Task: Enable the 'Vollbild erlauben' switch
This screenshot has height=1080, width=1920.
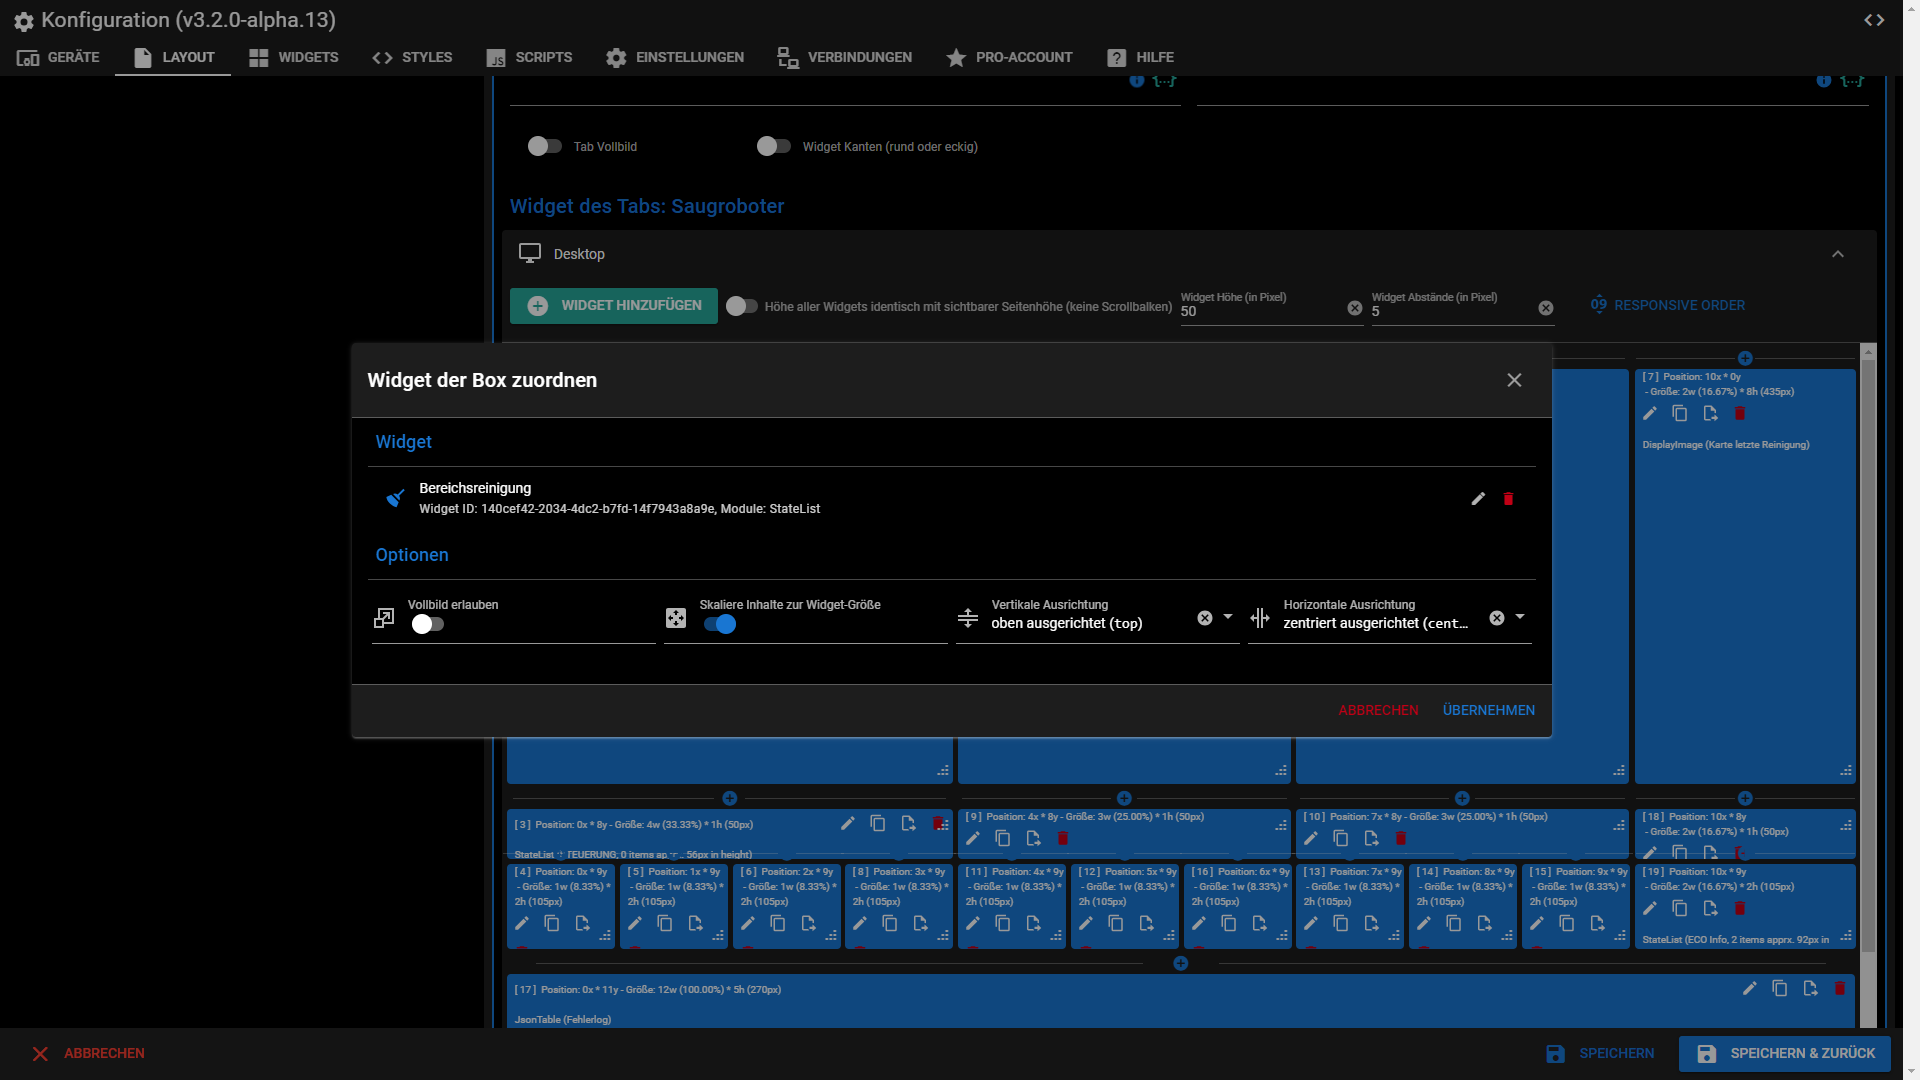Action: (428, 625)
